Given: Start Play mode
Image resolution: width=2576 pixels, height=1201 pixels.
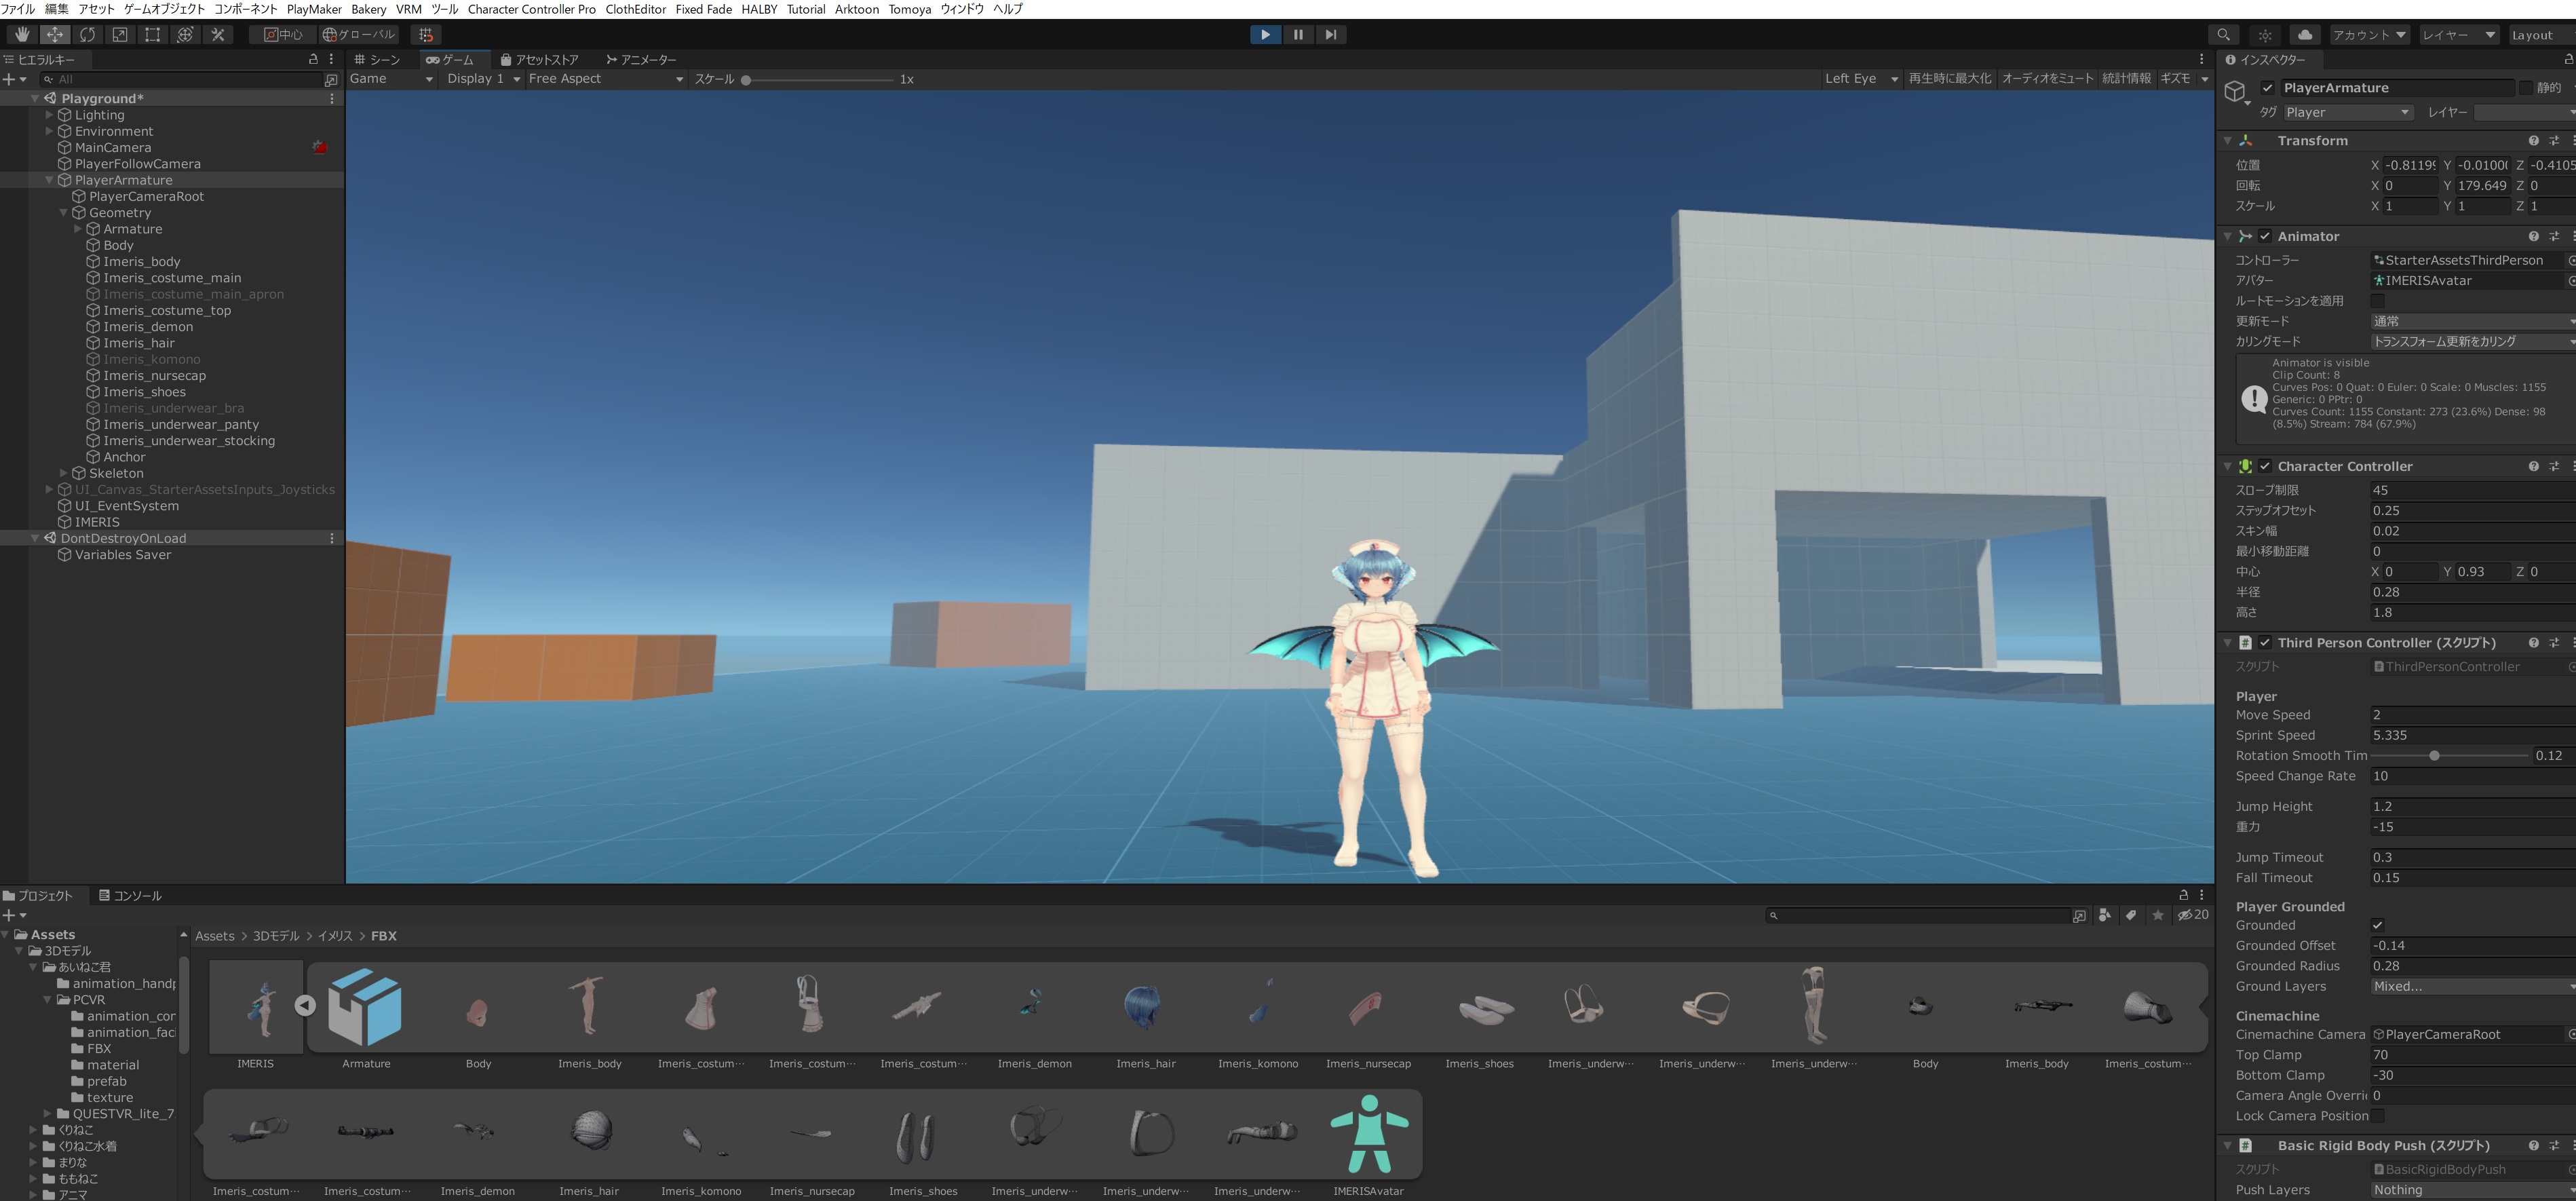Looking at the screenshot, I should pyautogui.click(x=1265, y=34).
